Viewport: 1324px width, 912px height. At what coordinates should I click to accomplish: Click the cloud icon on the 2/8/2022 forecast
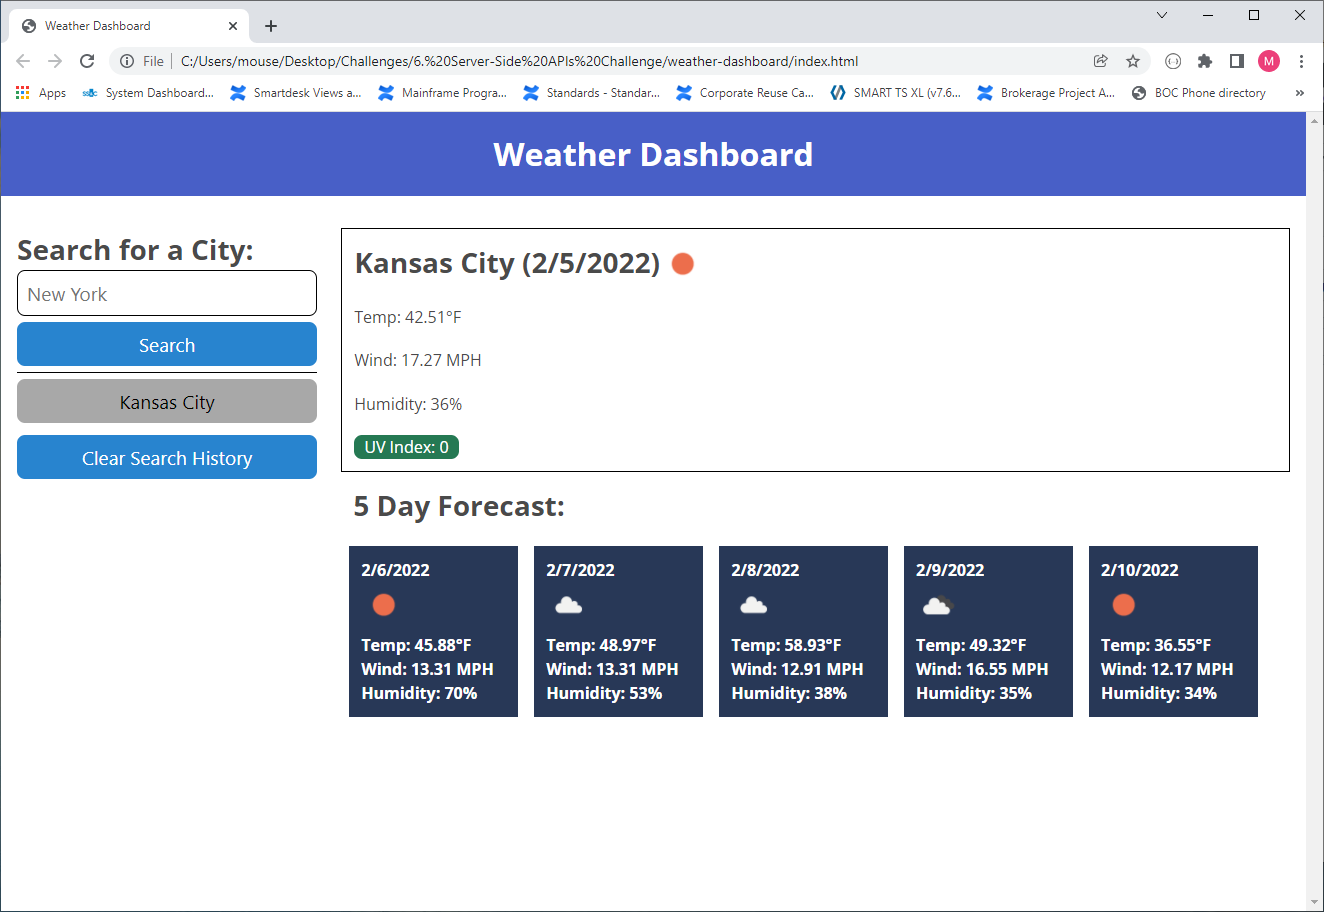coord(753,604)
